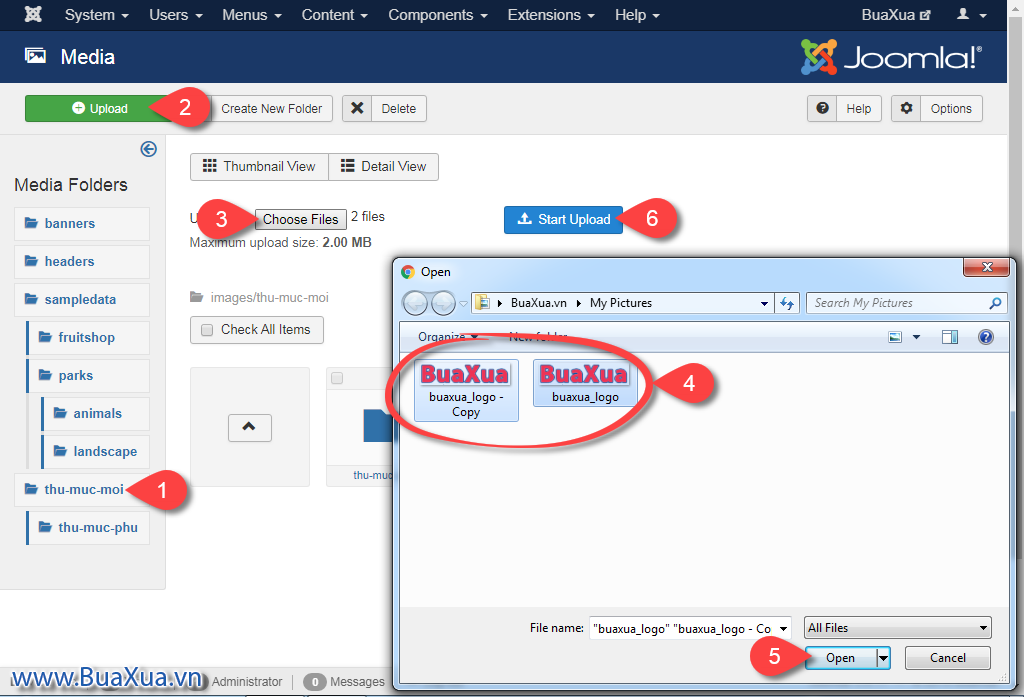
Task: Open the All Files type dropdown
Action: 898,628
